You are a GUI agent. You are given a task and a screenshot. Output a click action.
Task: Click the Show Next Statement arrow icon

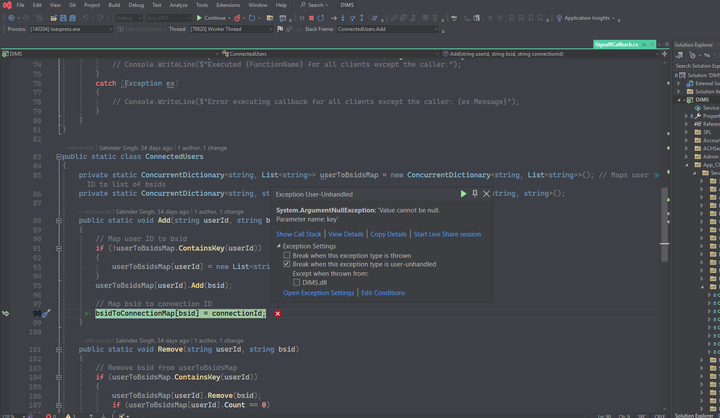pos(334,18)
